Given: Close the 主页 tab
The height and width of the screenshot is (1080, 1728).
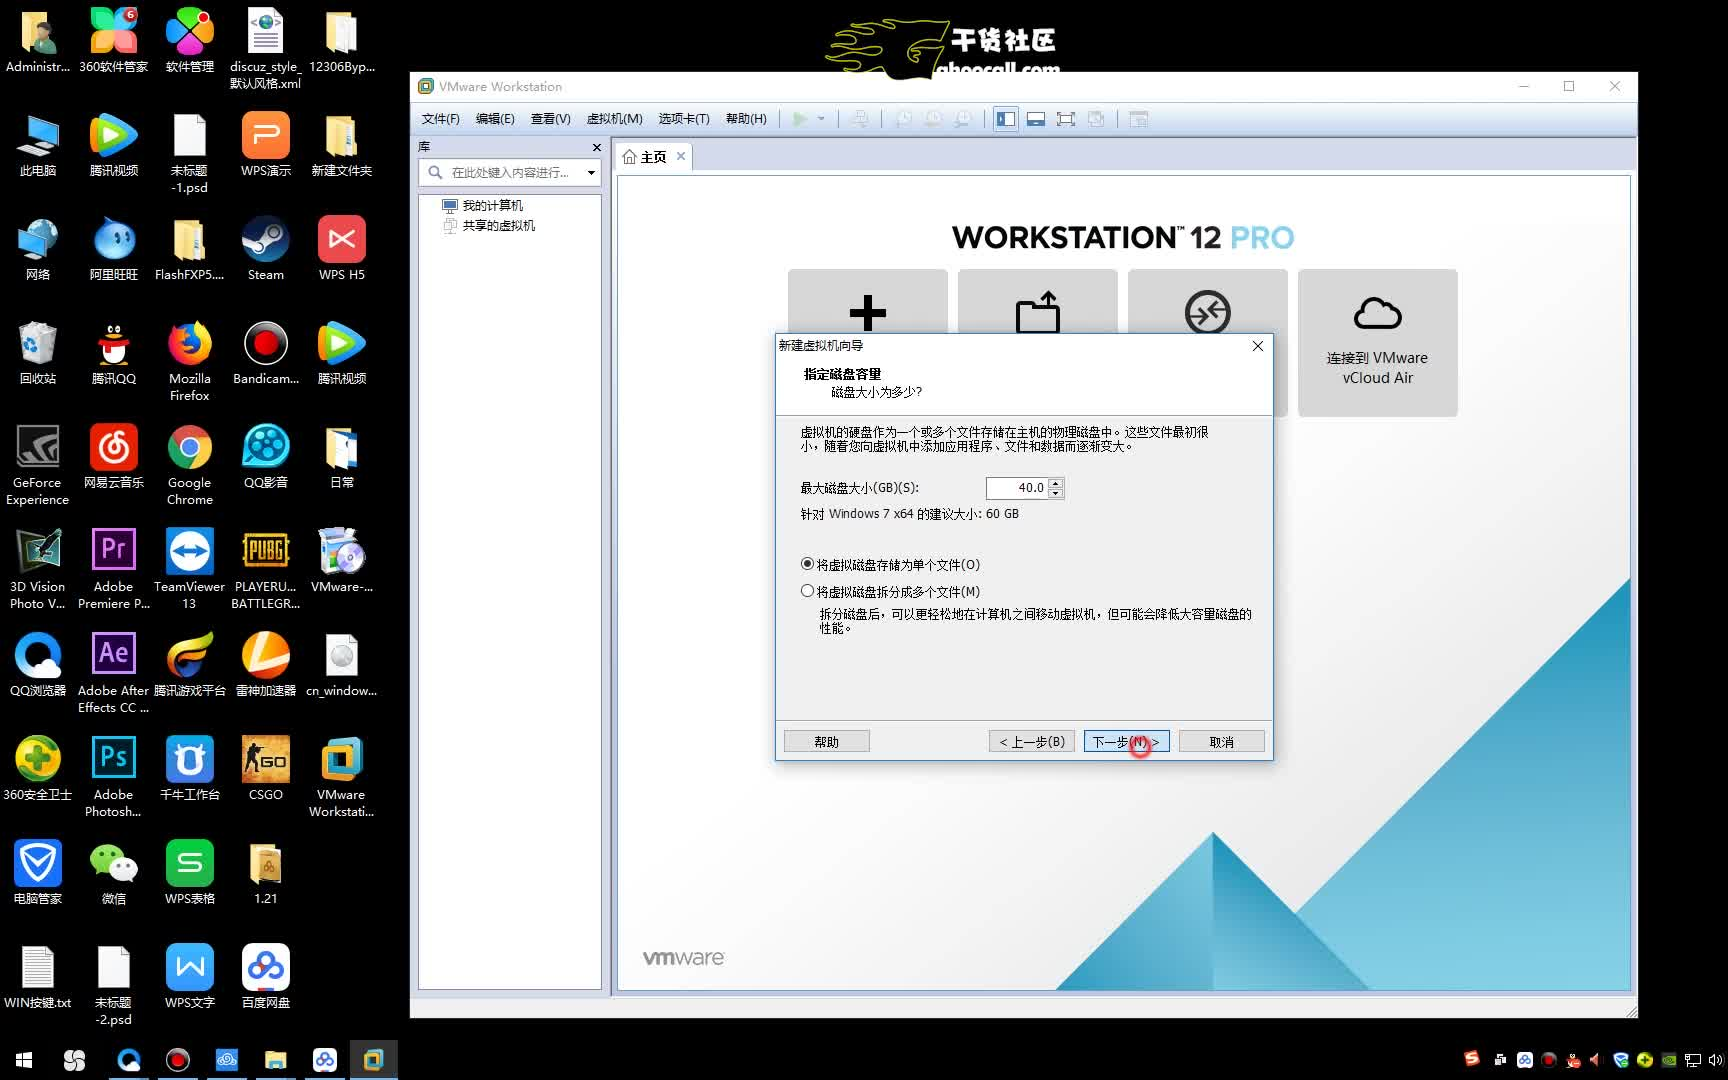Looking at the screenshot, I should pyautogui.click(x=681, y=156).
